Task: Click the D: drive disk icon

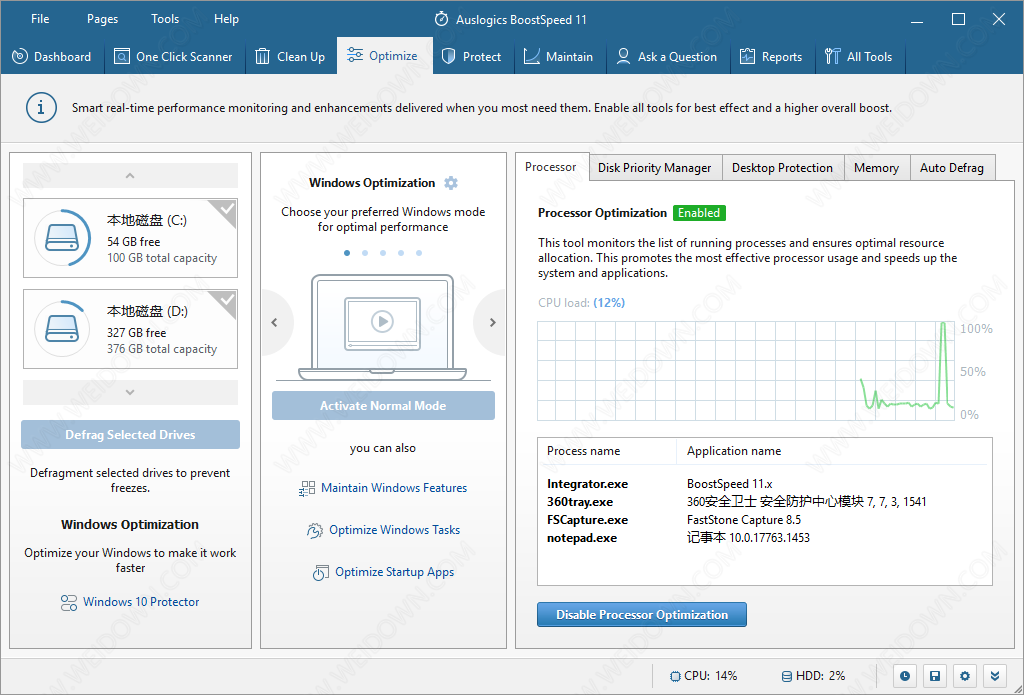Action: coord(62,329)
